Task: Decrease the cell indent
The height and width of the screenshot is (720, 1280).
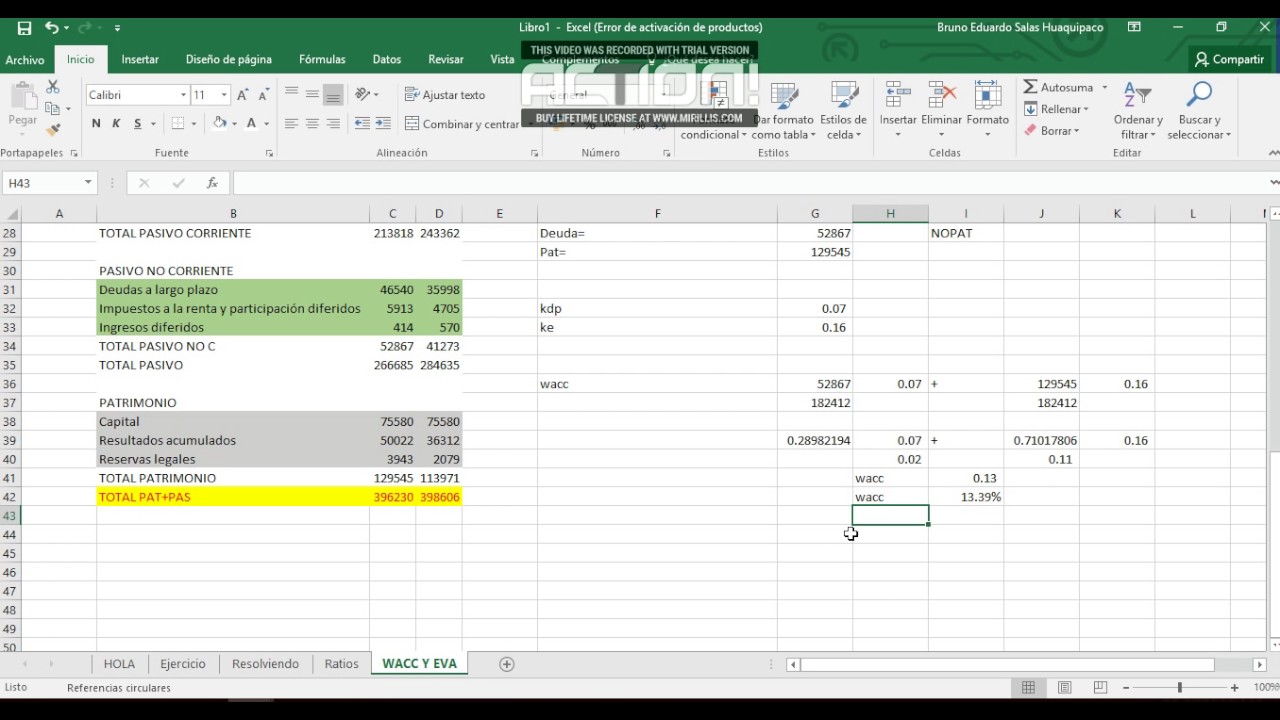Action: point(362,123)
